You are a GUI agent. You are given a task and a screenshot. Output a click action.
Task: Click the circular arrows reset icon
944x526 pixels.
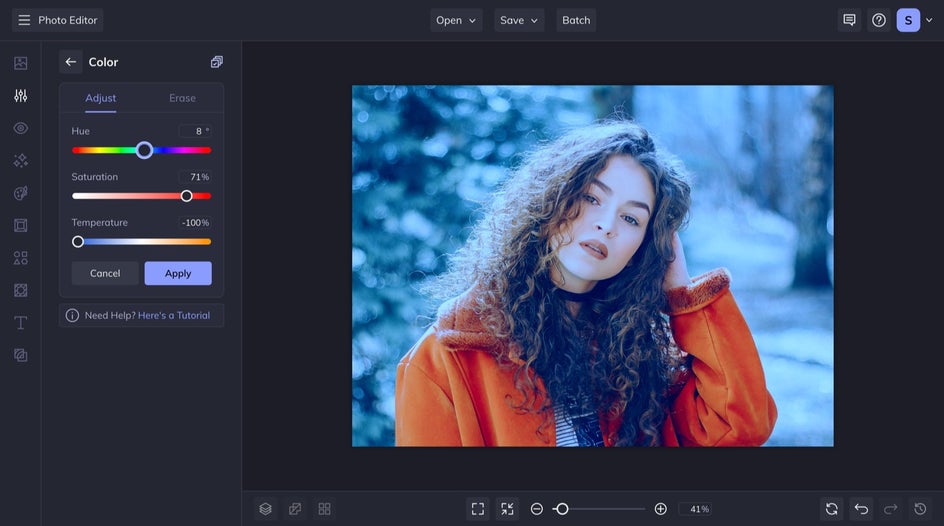pyautogui.click(x=832, y=509)
